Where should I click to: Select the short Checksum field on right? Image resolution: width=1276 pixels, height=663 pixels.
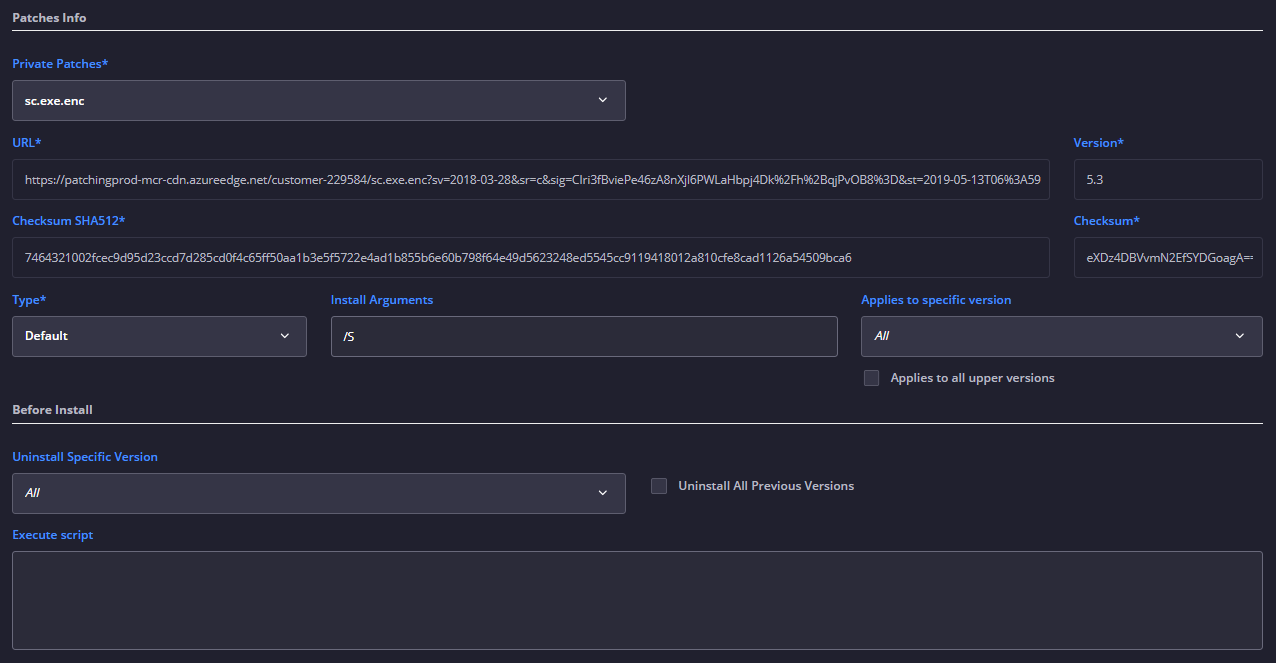tap(1167, 257)
